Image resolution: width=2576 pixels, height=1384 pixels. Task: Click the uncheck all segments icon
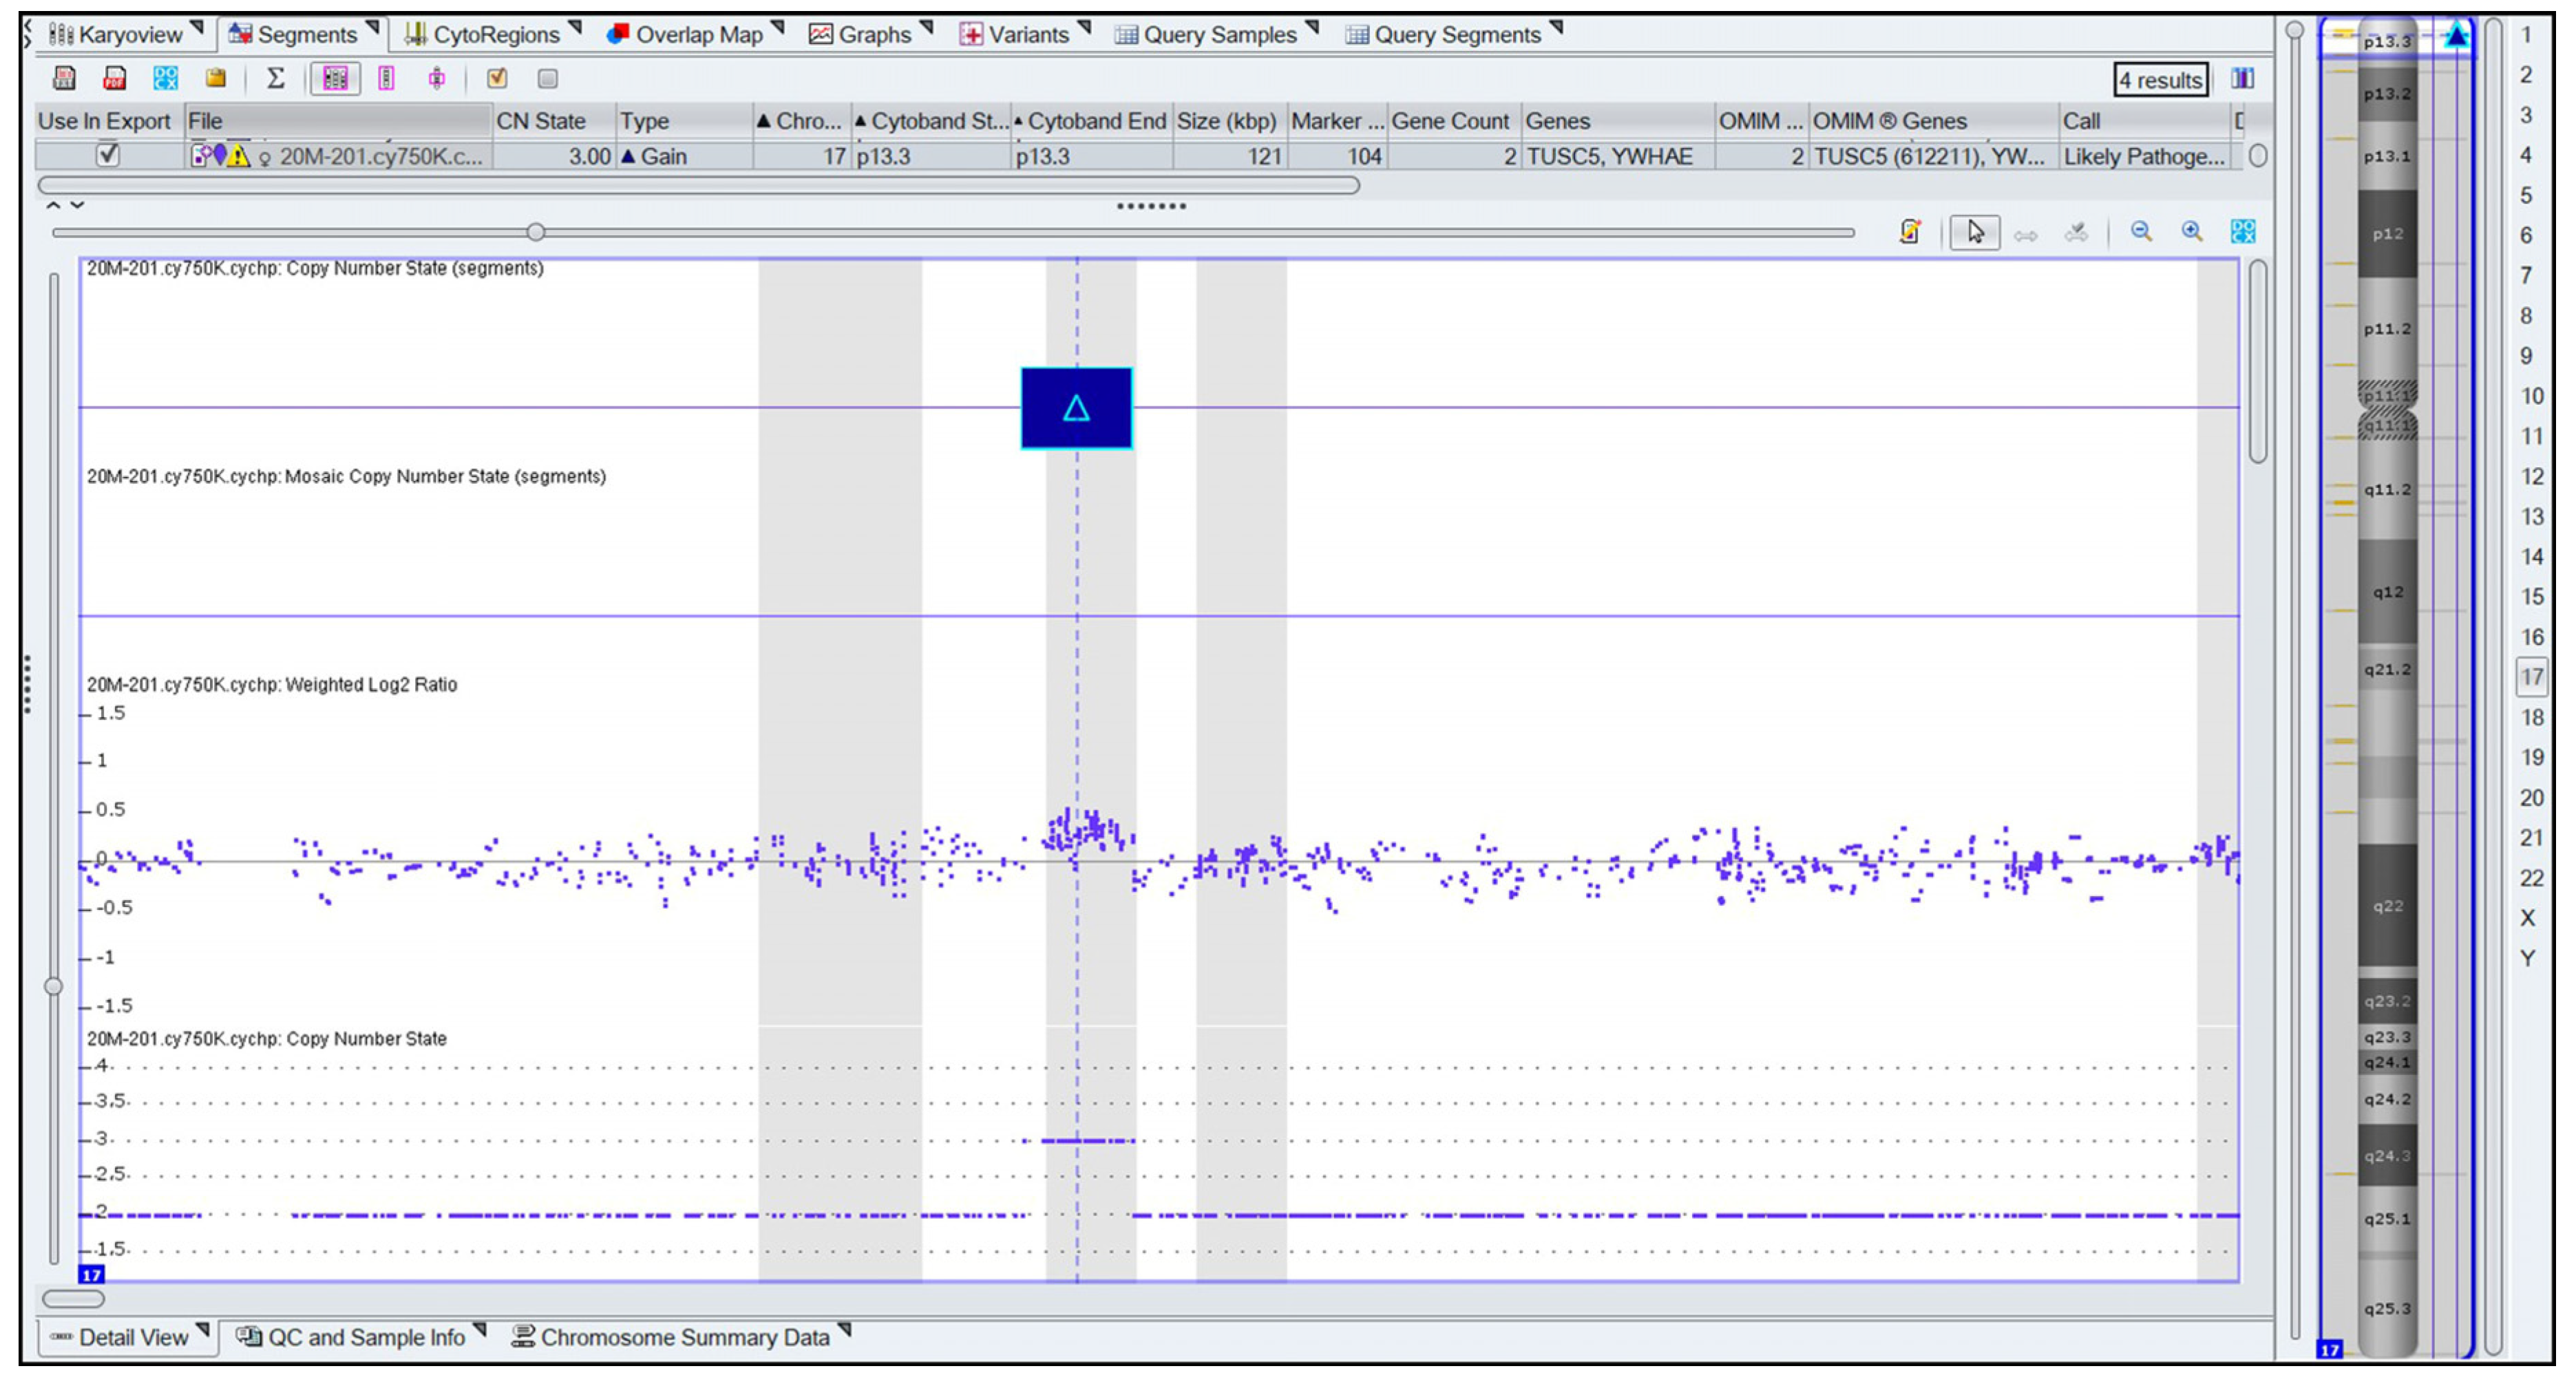pyautogui.click(x=547, y=78)
